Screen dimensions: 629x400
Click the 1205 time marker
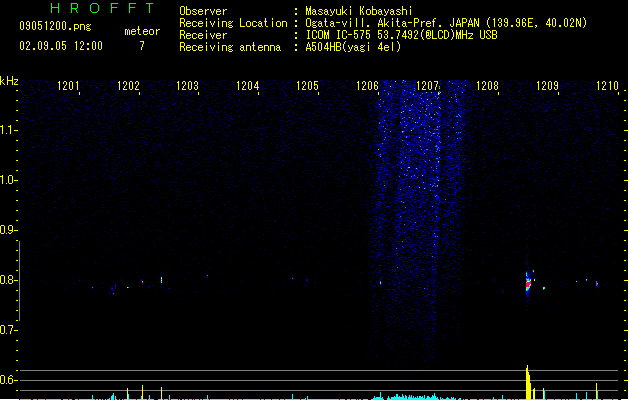[308, 86]
